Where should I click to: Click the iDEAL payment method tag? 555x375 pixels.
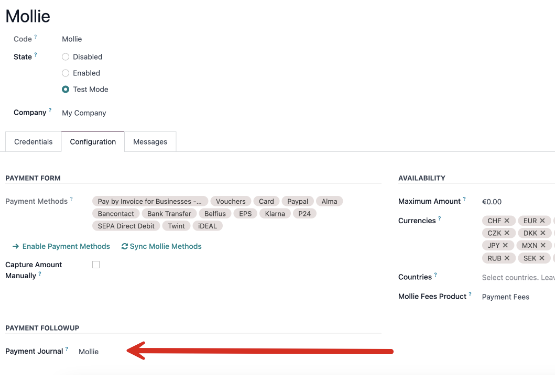pyautogui.click(x=207, y=226)
